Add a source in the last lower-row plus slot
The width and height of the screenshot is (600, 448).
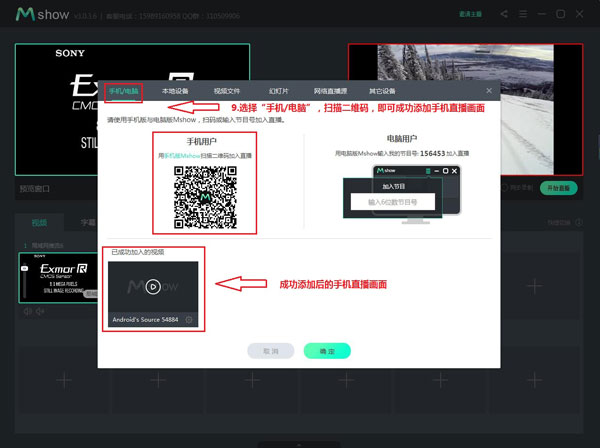point(534,380)
